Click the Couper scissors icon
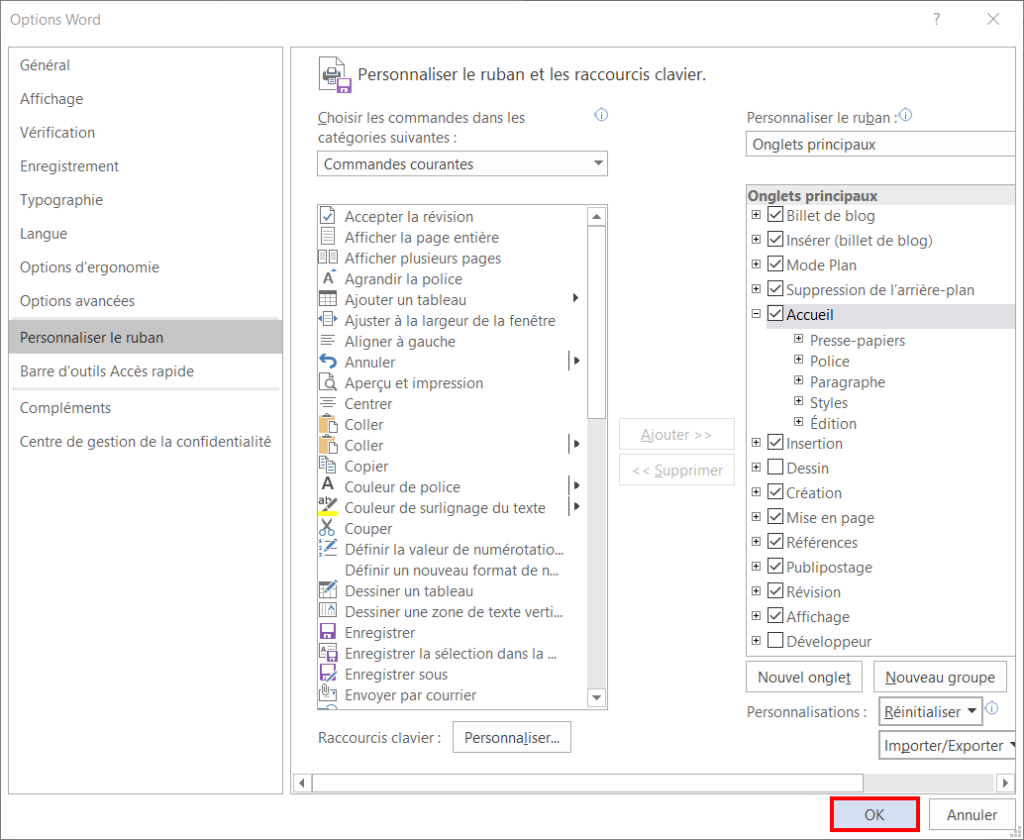The width and height of the screenshot is (1024, 840). (328, 528)
